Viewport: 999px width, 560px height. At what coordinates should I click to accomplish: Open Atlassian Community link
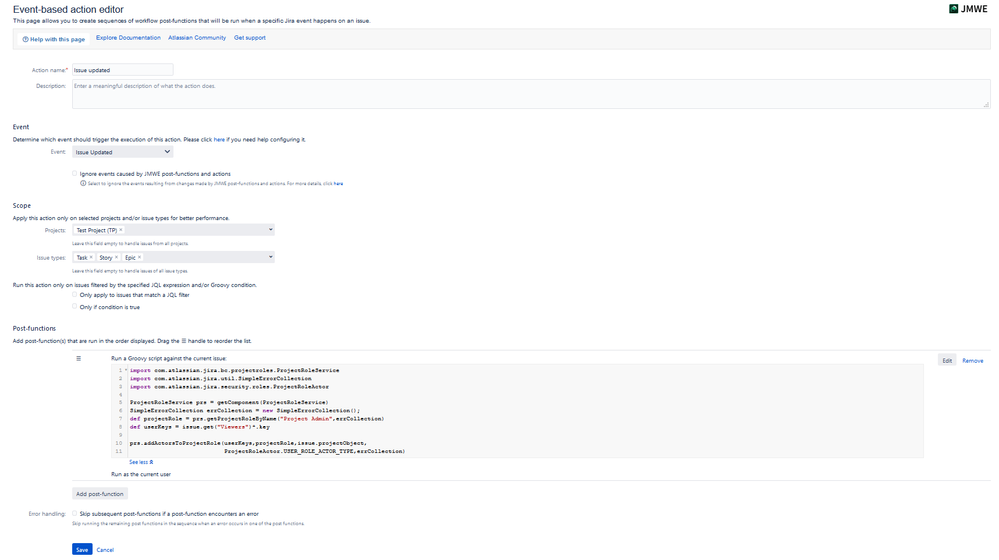click(x=197, y=38)
